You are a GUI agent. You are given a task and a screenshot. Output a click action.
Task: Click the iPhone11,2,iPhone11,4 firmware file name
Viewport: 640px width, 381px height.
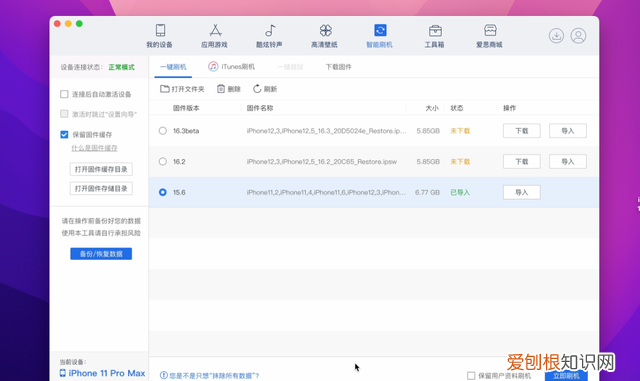tap(326, 192)
